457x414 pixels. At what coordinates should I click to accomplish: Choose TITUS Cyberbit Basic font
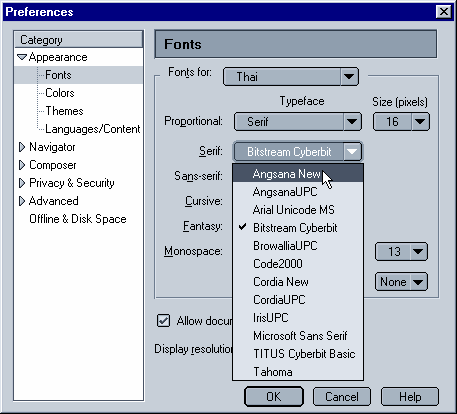coord(298,354)
